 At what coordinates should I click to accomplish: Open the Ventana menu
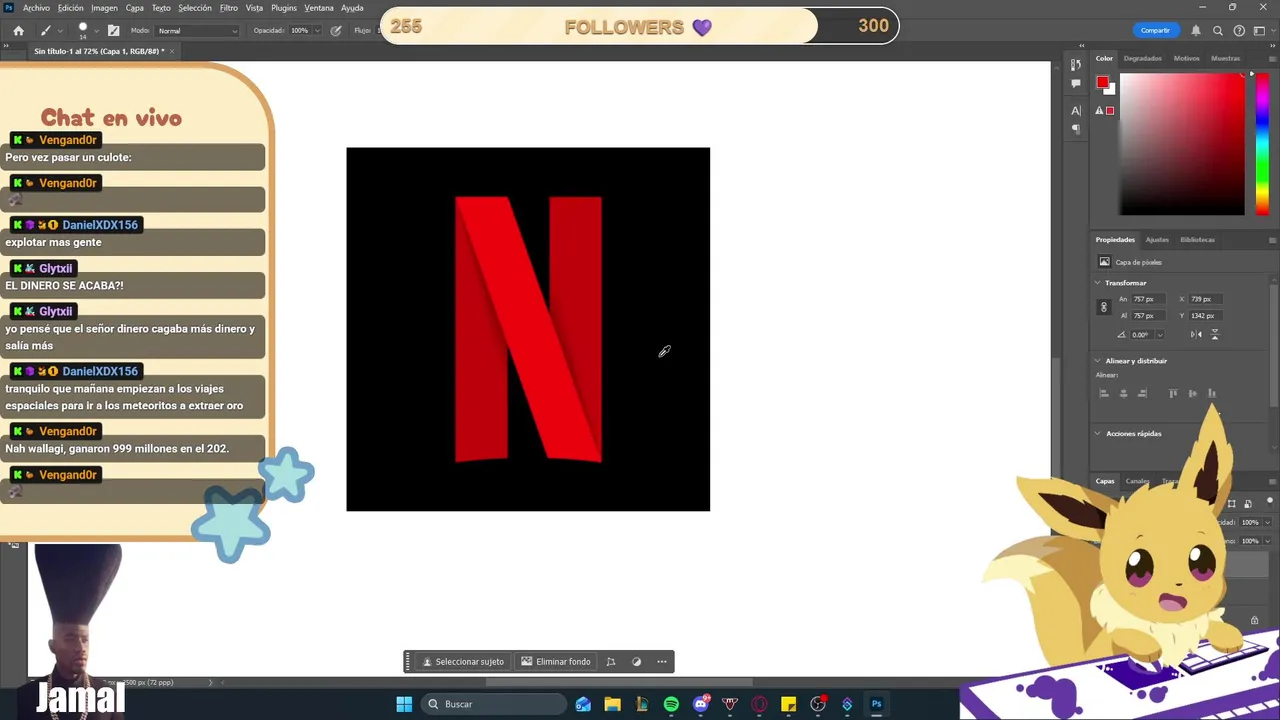point(319,8)
